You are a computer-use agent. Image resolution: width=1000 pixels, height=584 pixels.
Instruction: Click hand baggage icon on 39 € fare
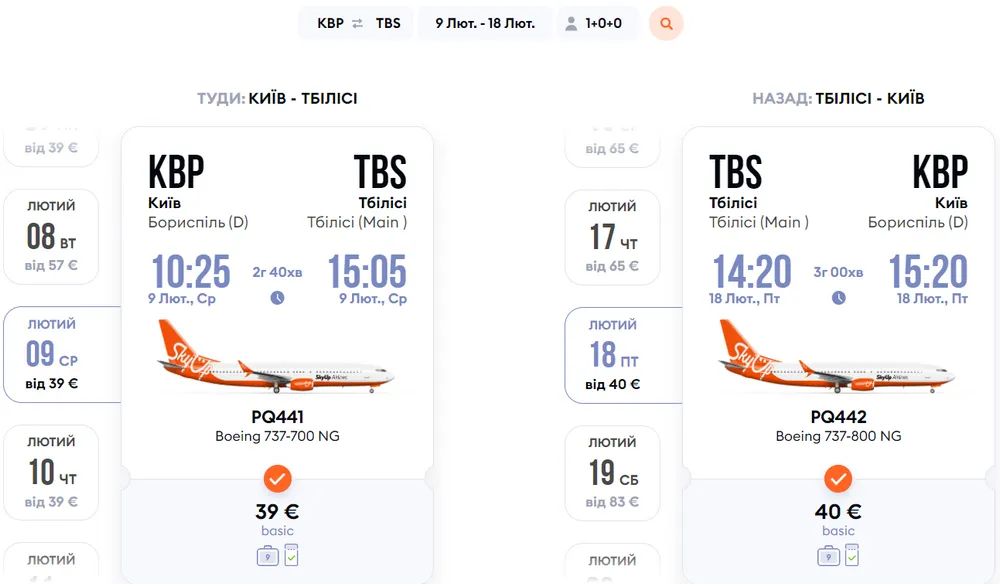click(x=267, y=556)
